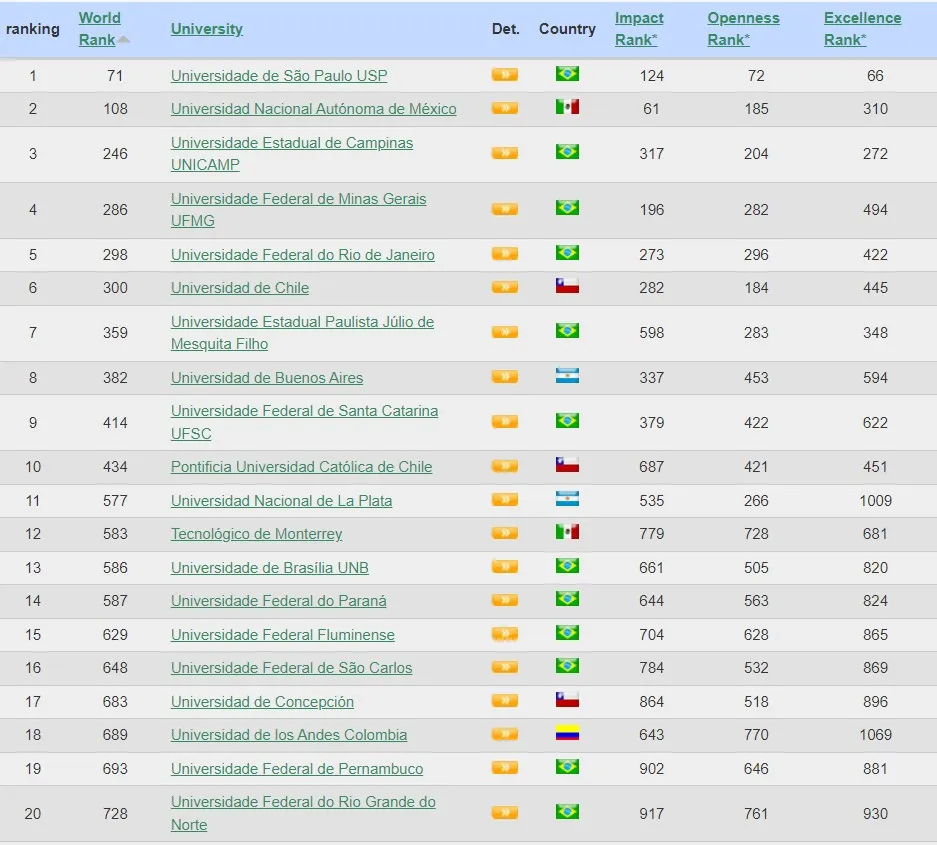The height and width of the screenshot is (845, 937).
Task: Click the World Rank sort arrow indicator
Action: click(124, 39)
